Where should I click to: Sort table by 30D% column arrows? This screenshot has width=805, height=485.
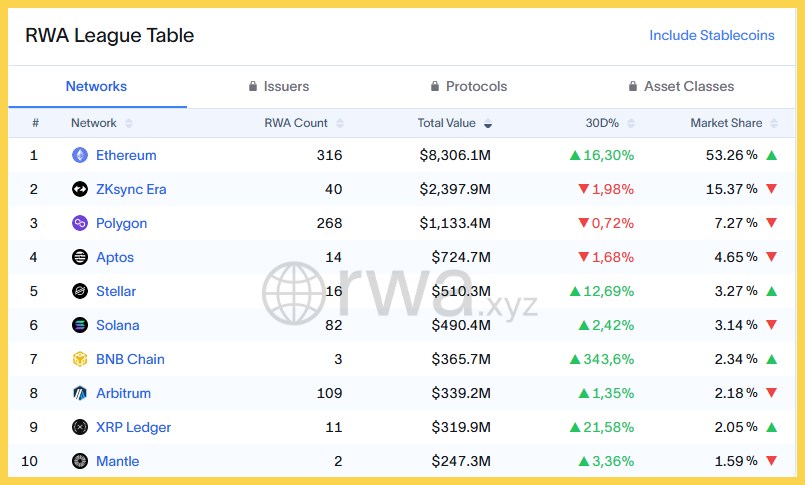click(x=631, y=123)
